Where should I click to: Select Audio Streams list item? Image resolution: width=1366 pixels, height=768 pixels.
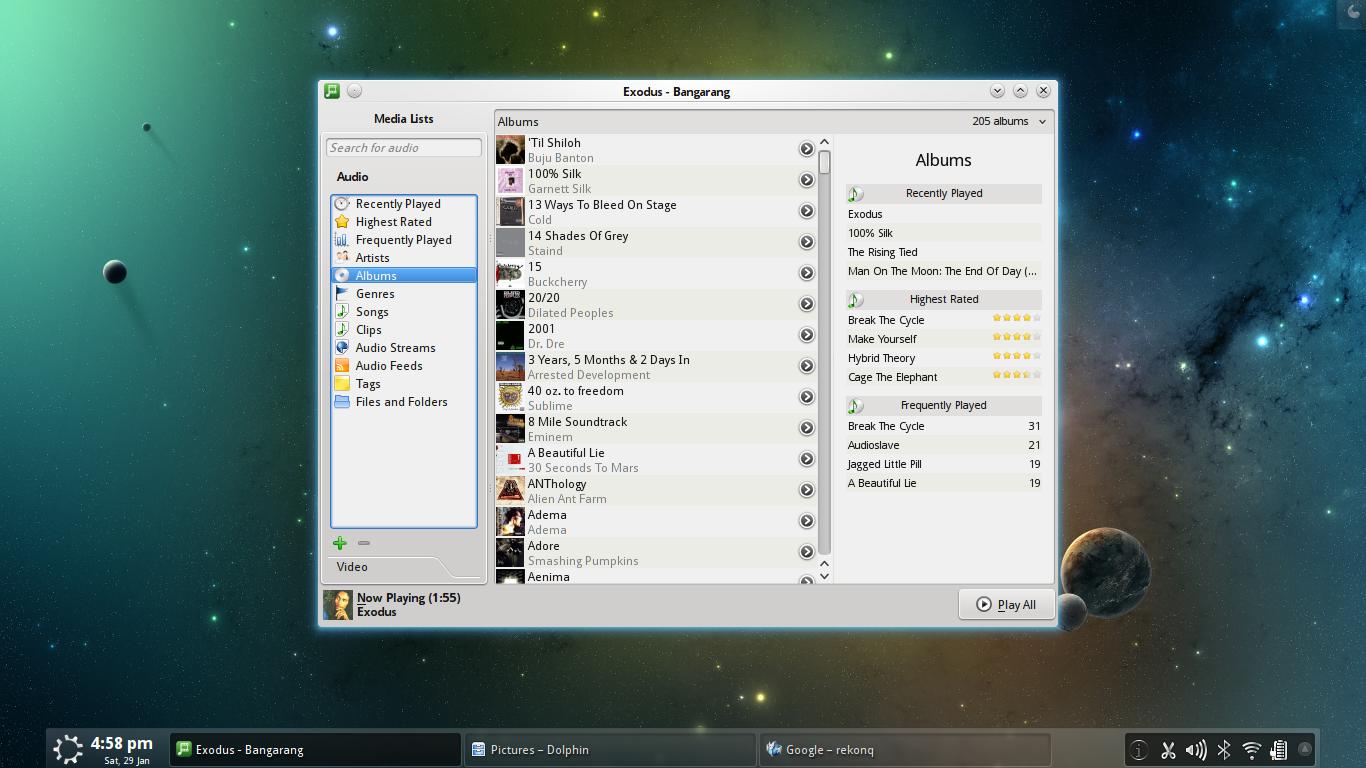[404, 348]
